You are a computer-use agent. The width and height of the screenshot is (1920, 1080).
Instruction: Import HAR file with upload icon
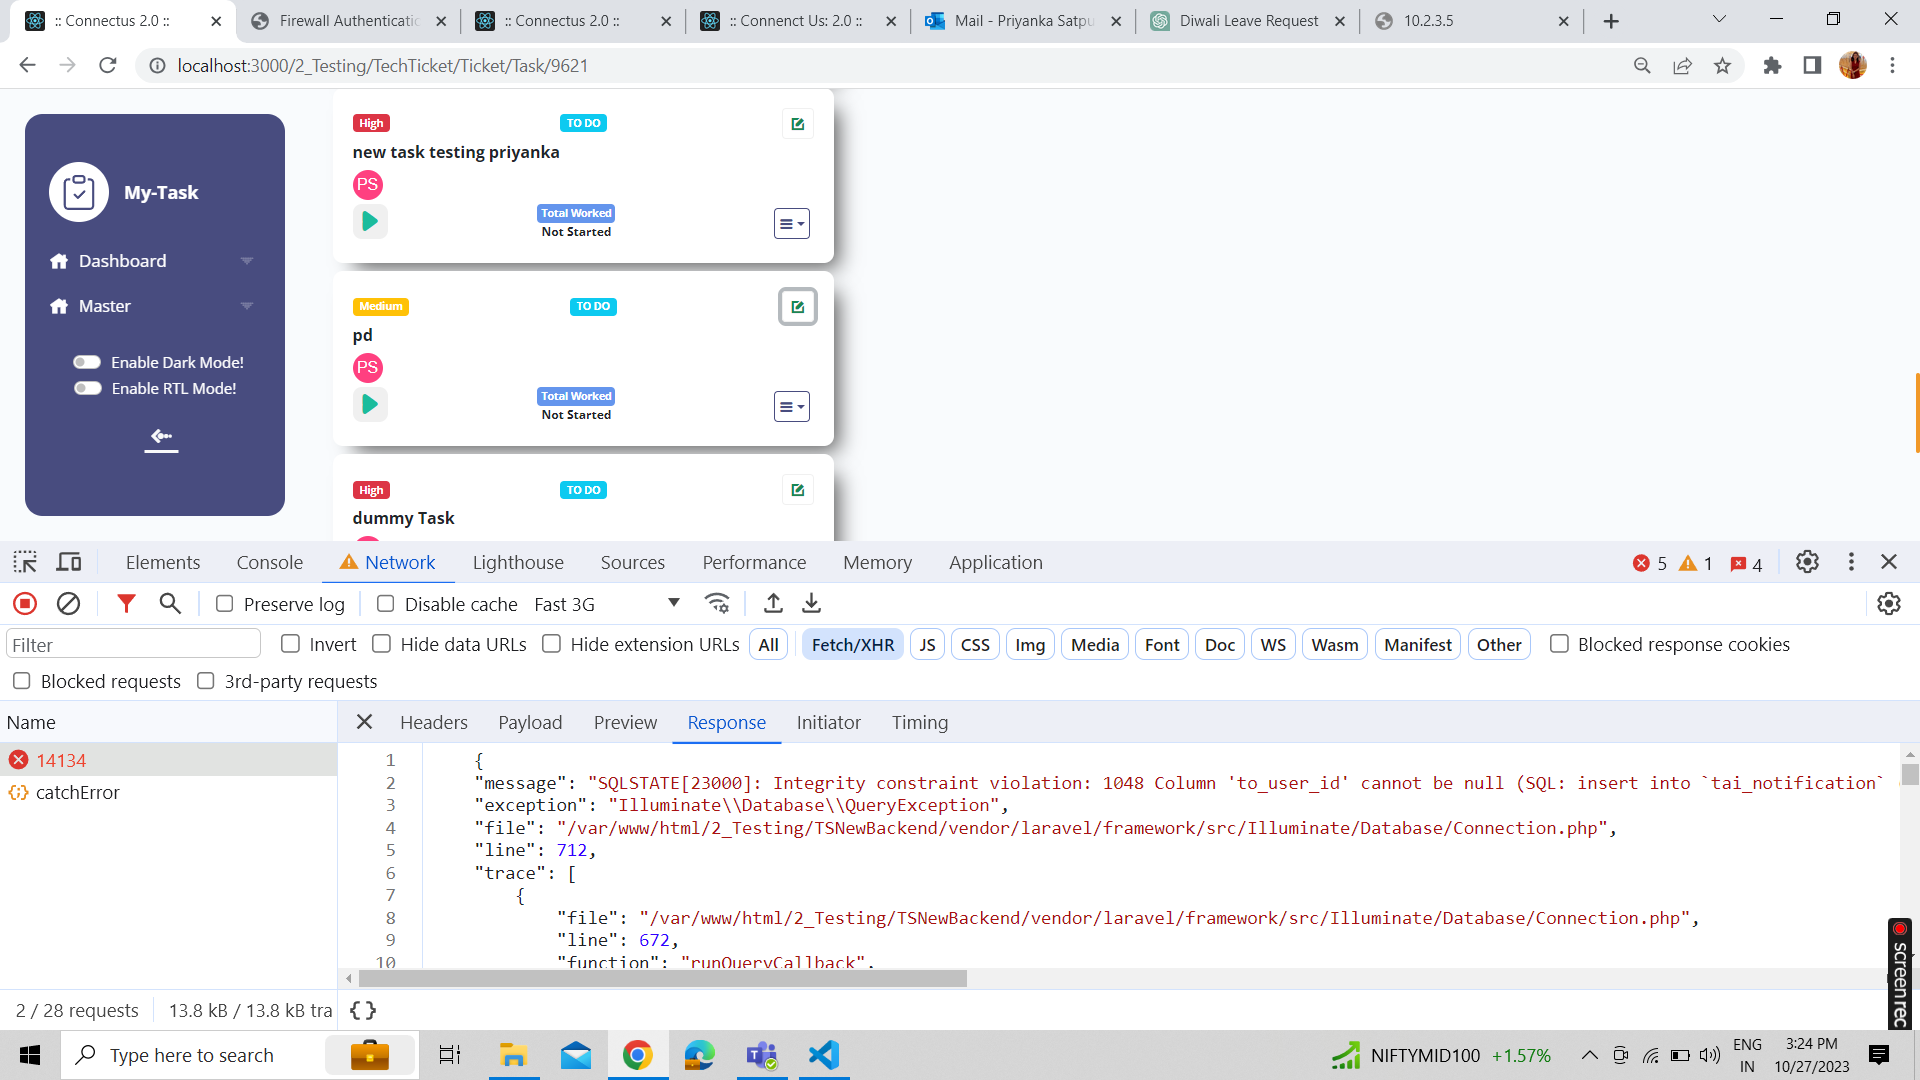point(773,603)
